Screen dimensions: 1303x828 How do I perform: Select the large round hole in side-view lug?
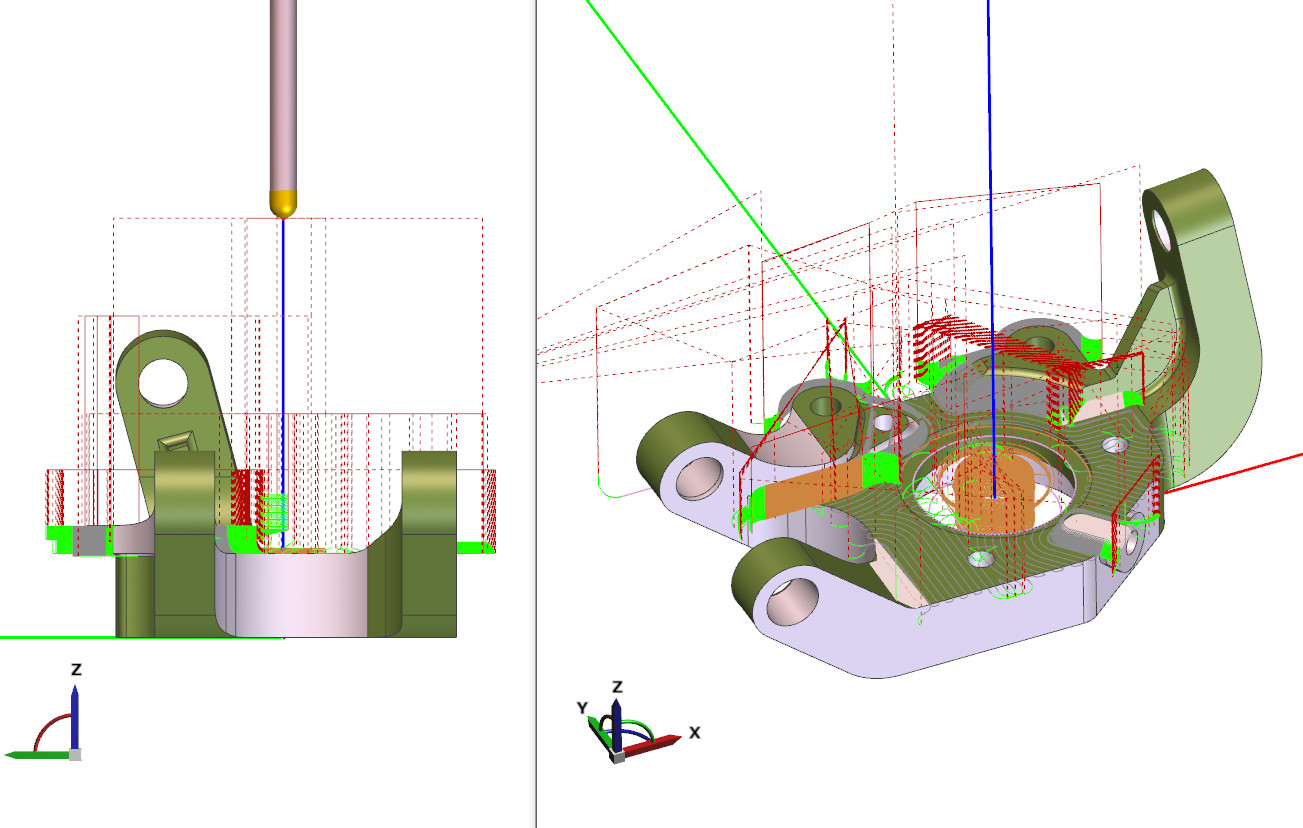(162, 382)
